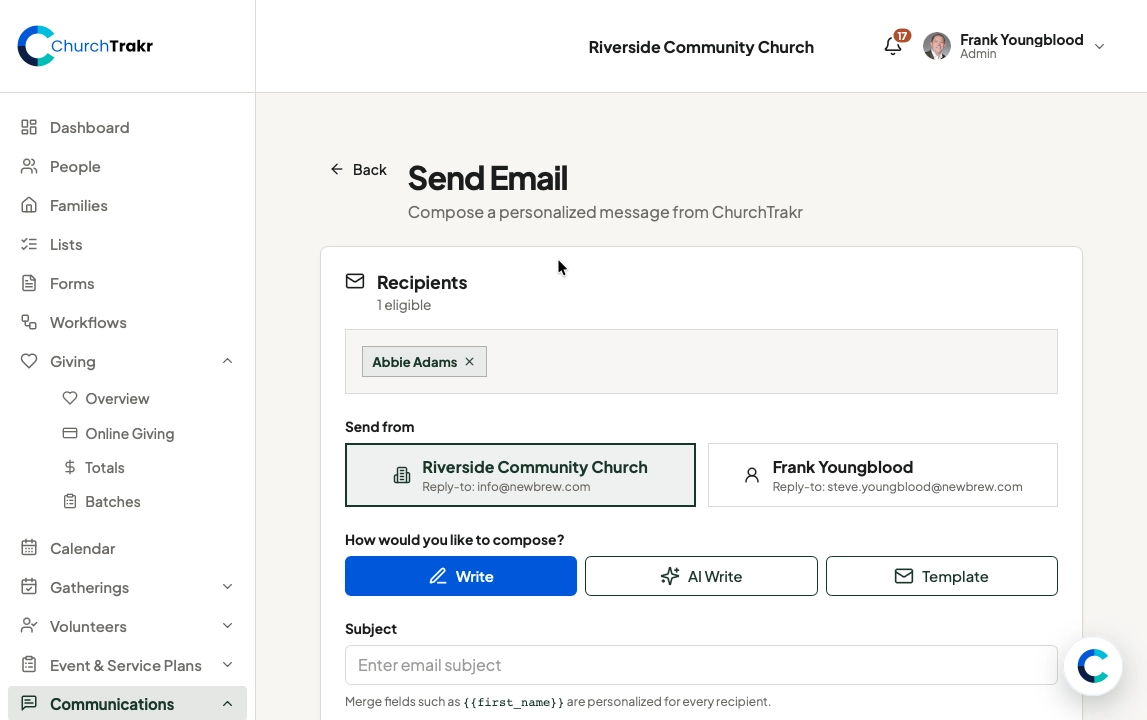Collapse the Giving submenu chevron
1147x720 pixels.
tap(227, 361)
